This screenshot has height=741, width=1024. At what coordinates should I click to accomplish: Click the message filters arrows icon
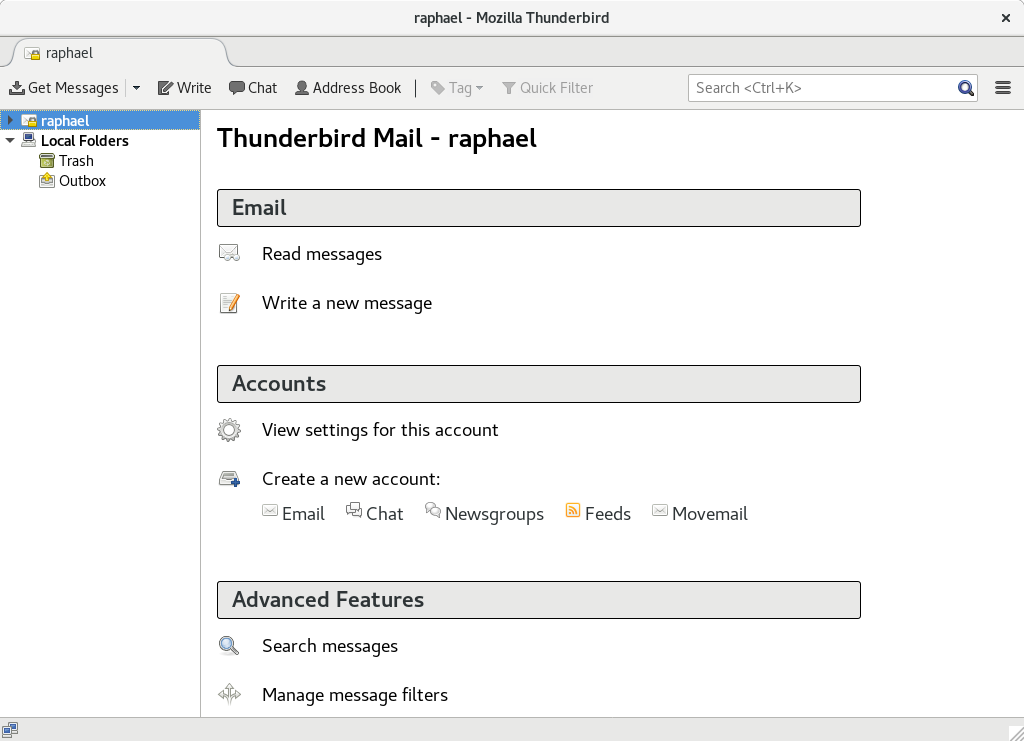tap(229, 694)
